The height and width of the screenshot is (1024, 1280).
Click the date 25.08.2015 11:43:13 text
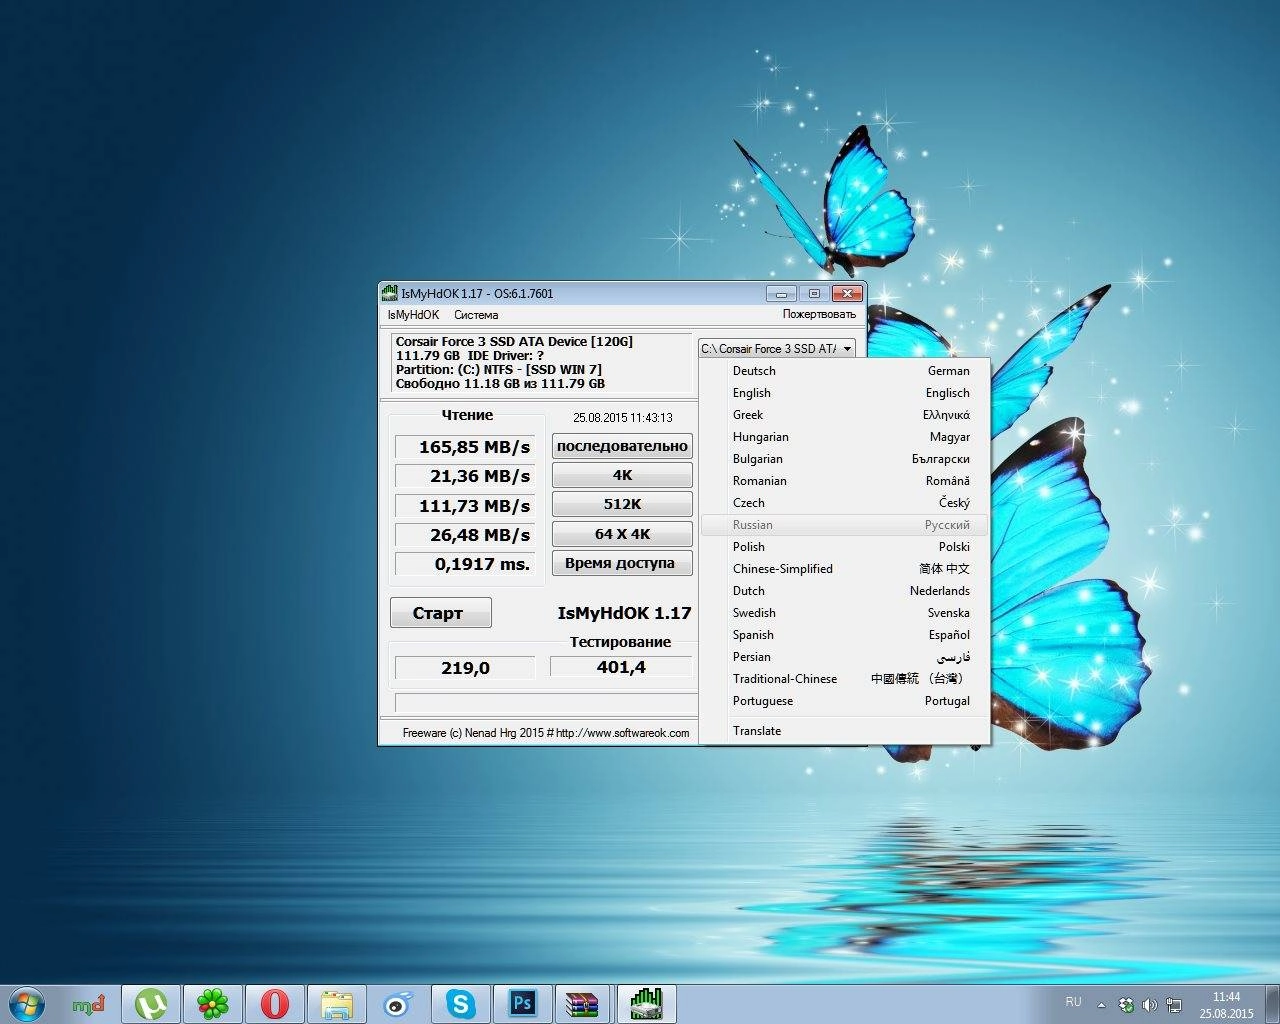[x=622, y=418]
